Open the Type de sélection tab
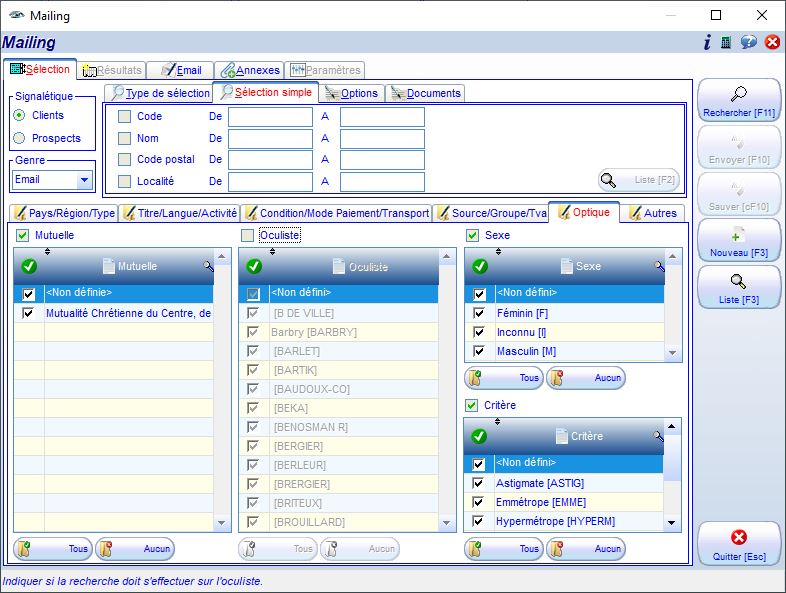Screen dimensions: 786x593 159,93
